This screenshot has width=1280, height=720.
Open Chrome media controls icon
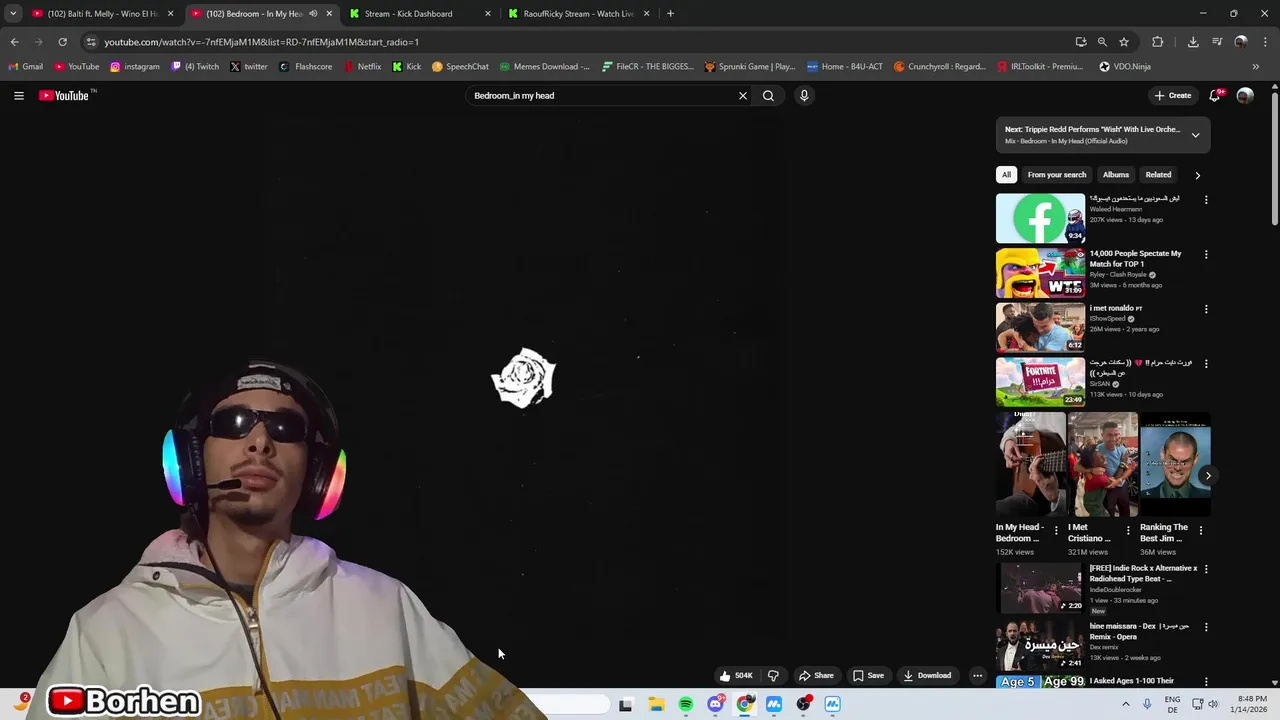click(1217, 42)
